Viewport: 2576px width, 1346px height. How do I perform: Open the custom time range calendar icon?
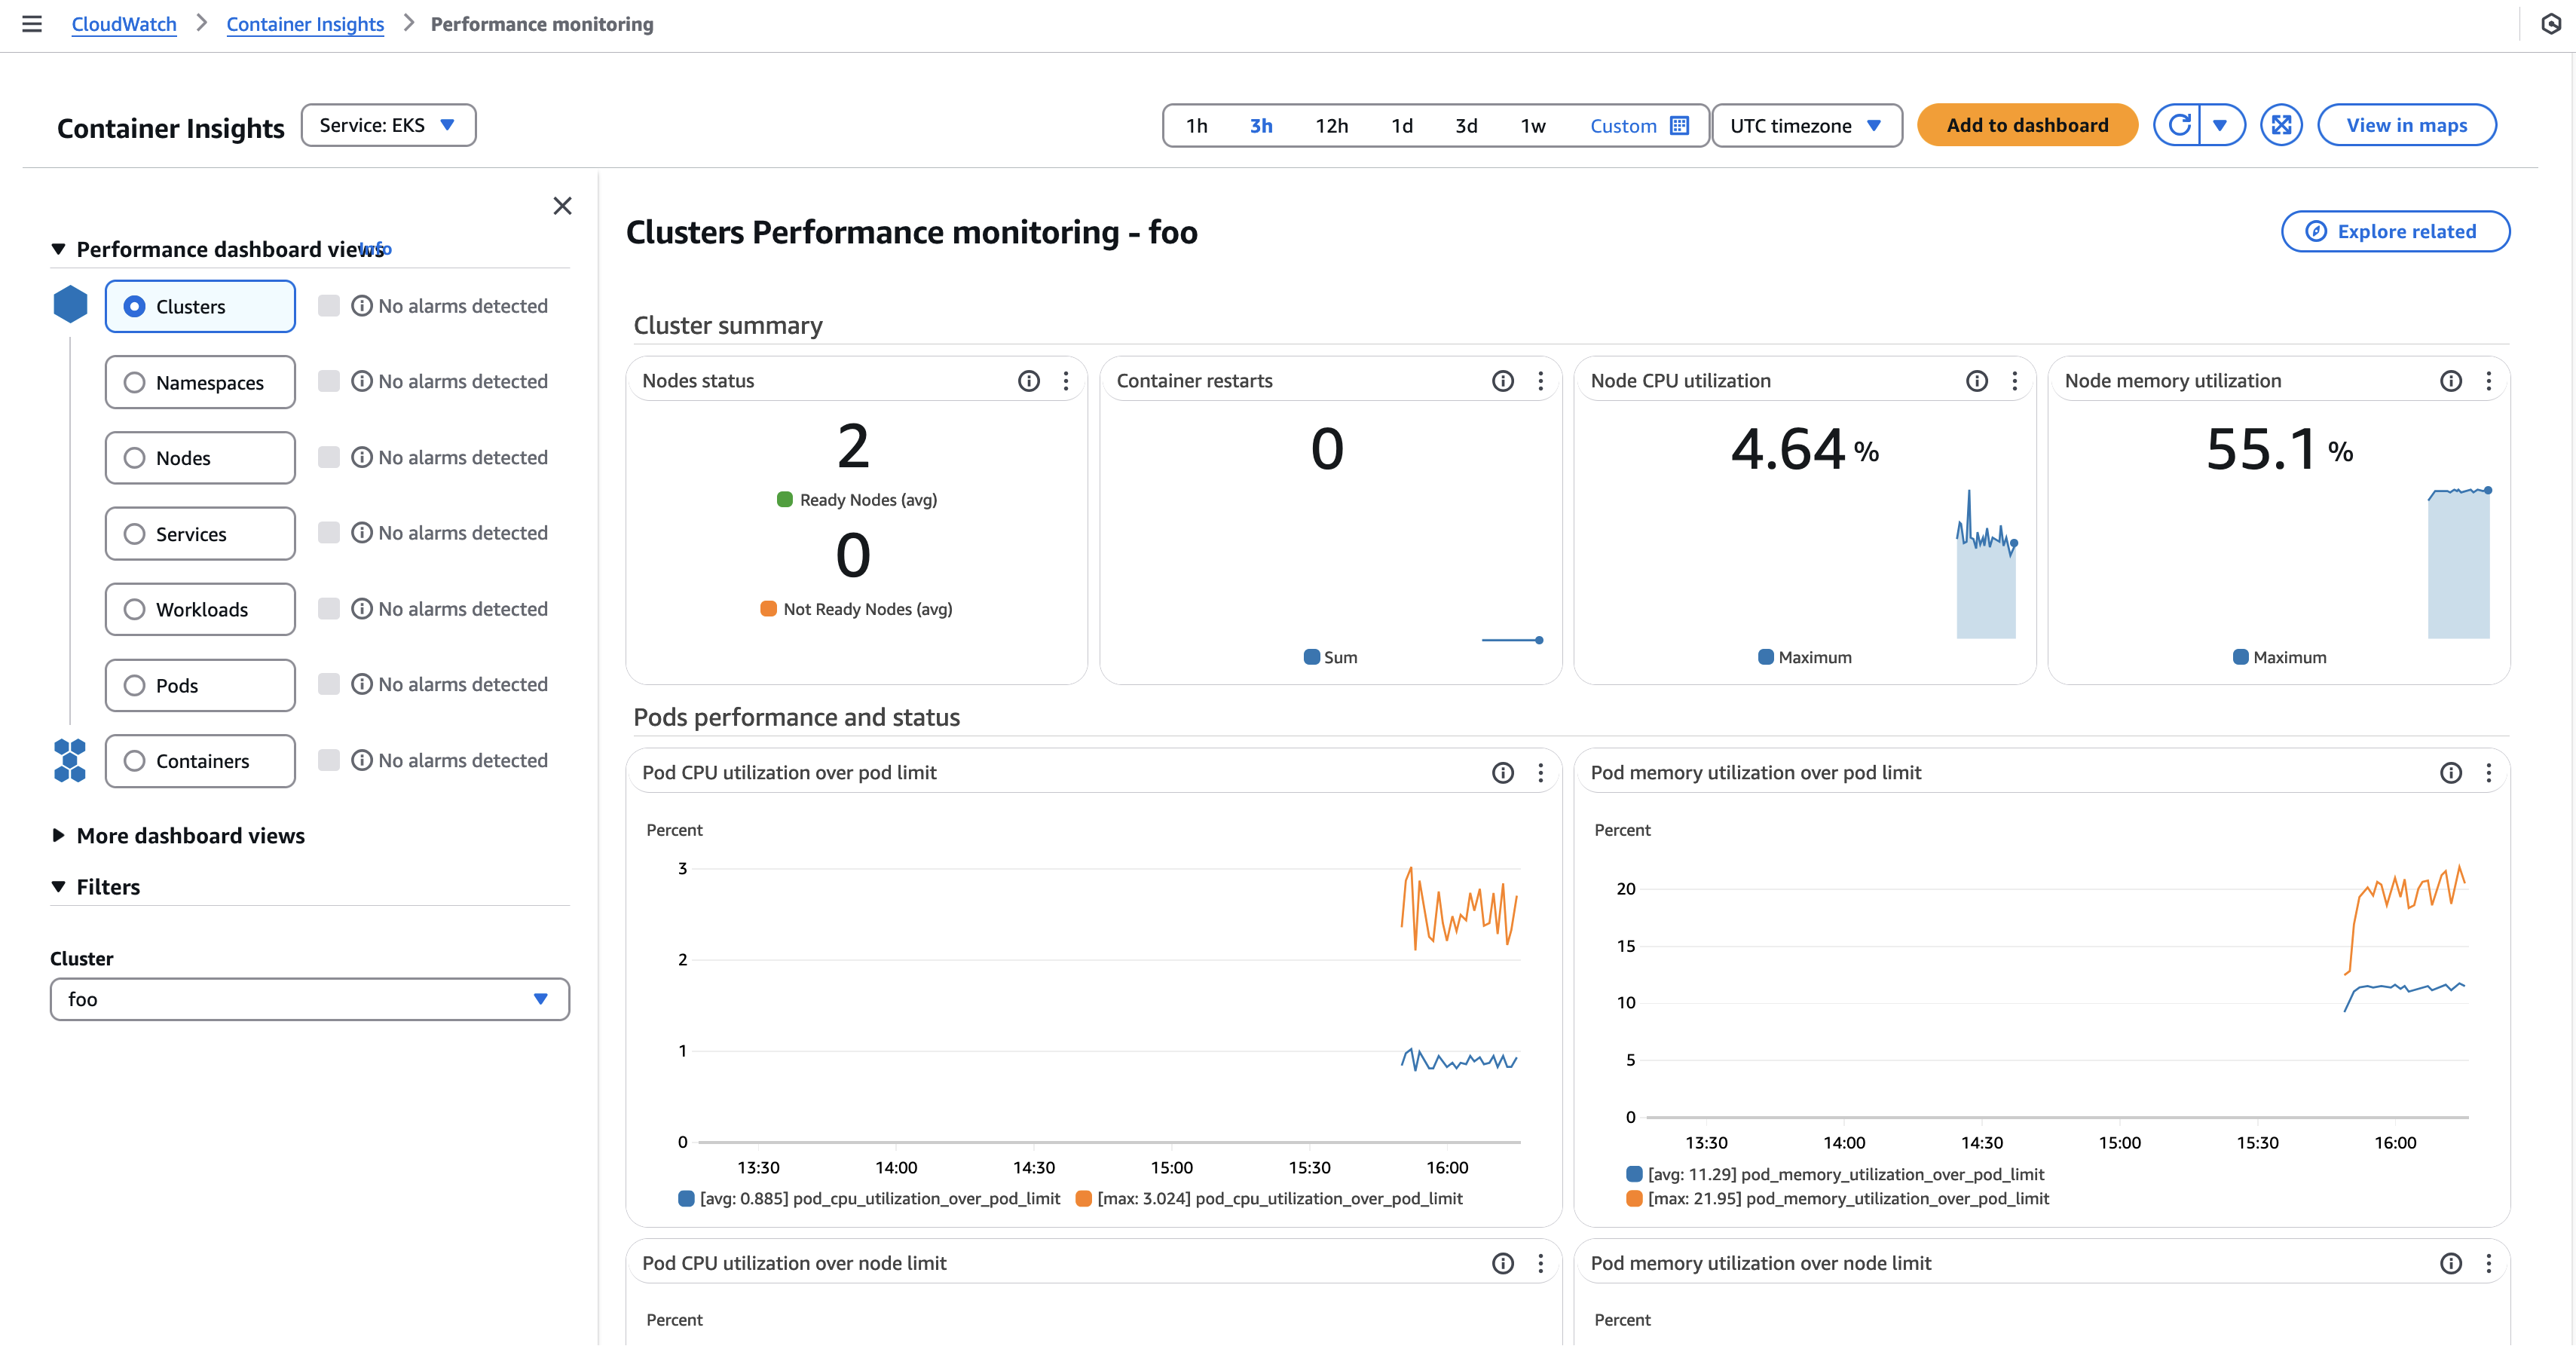coord(1679,125)
